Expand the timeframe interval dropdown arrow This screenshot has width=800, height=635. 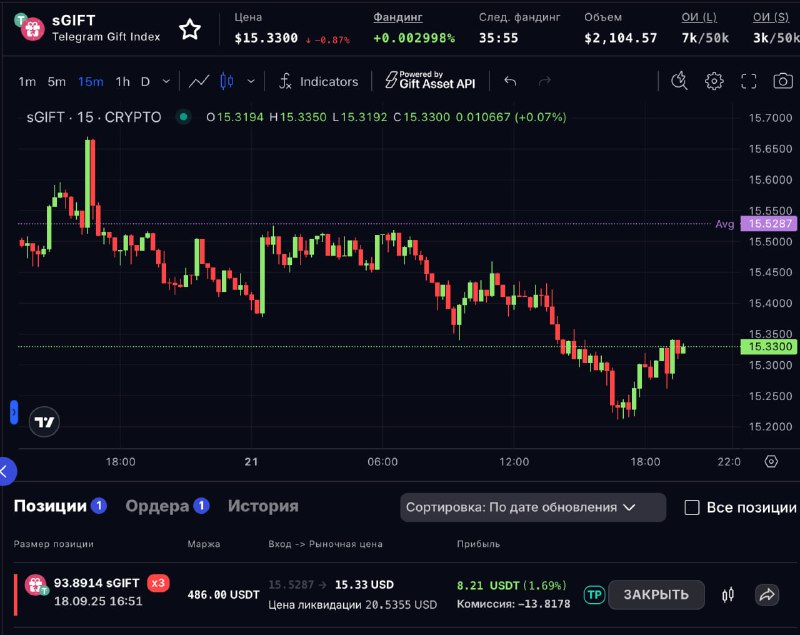pyautogui.click(x=166, y=81)
